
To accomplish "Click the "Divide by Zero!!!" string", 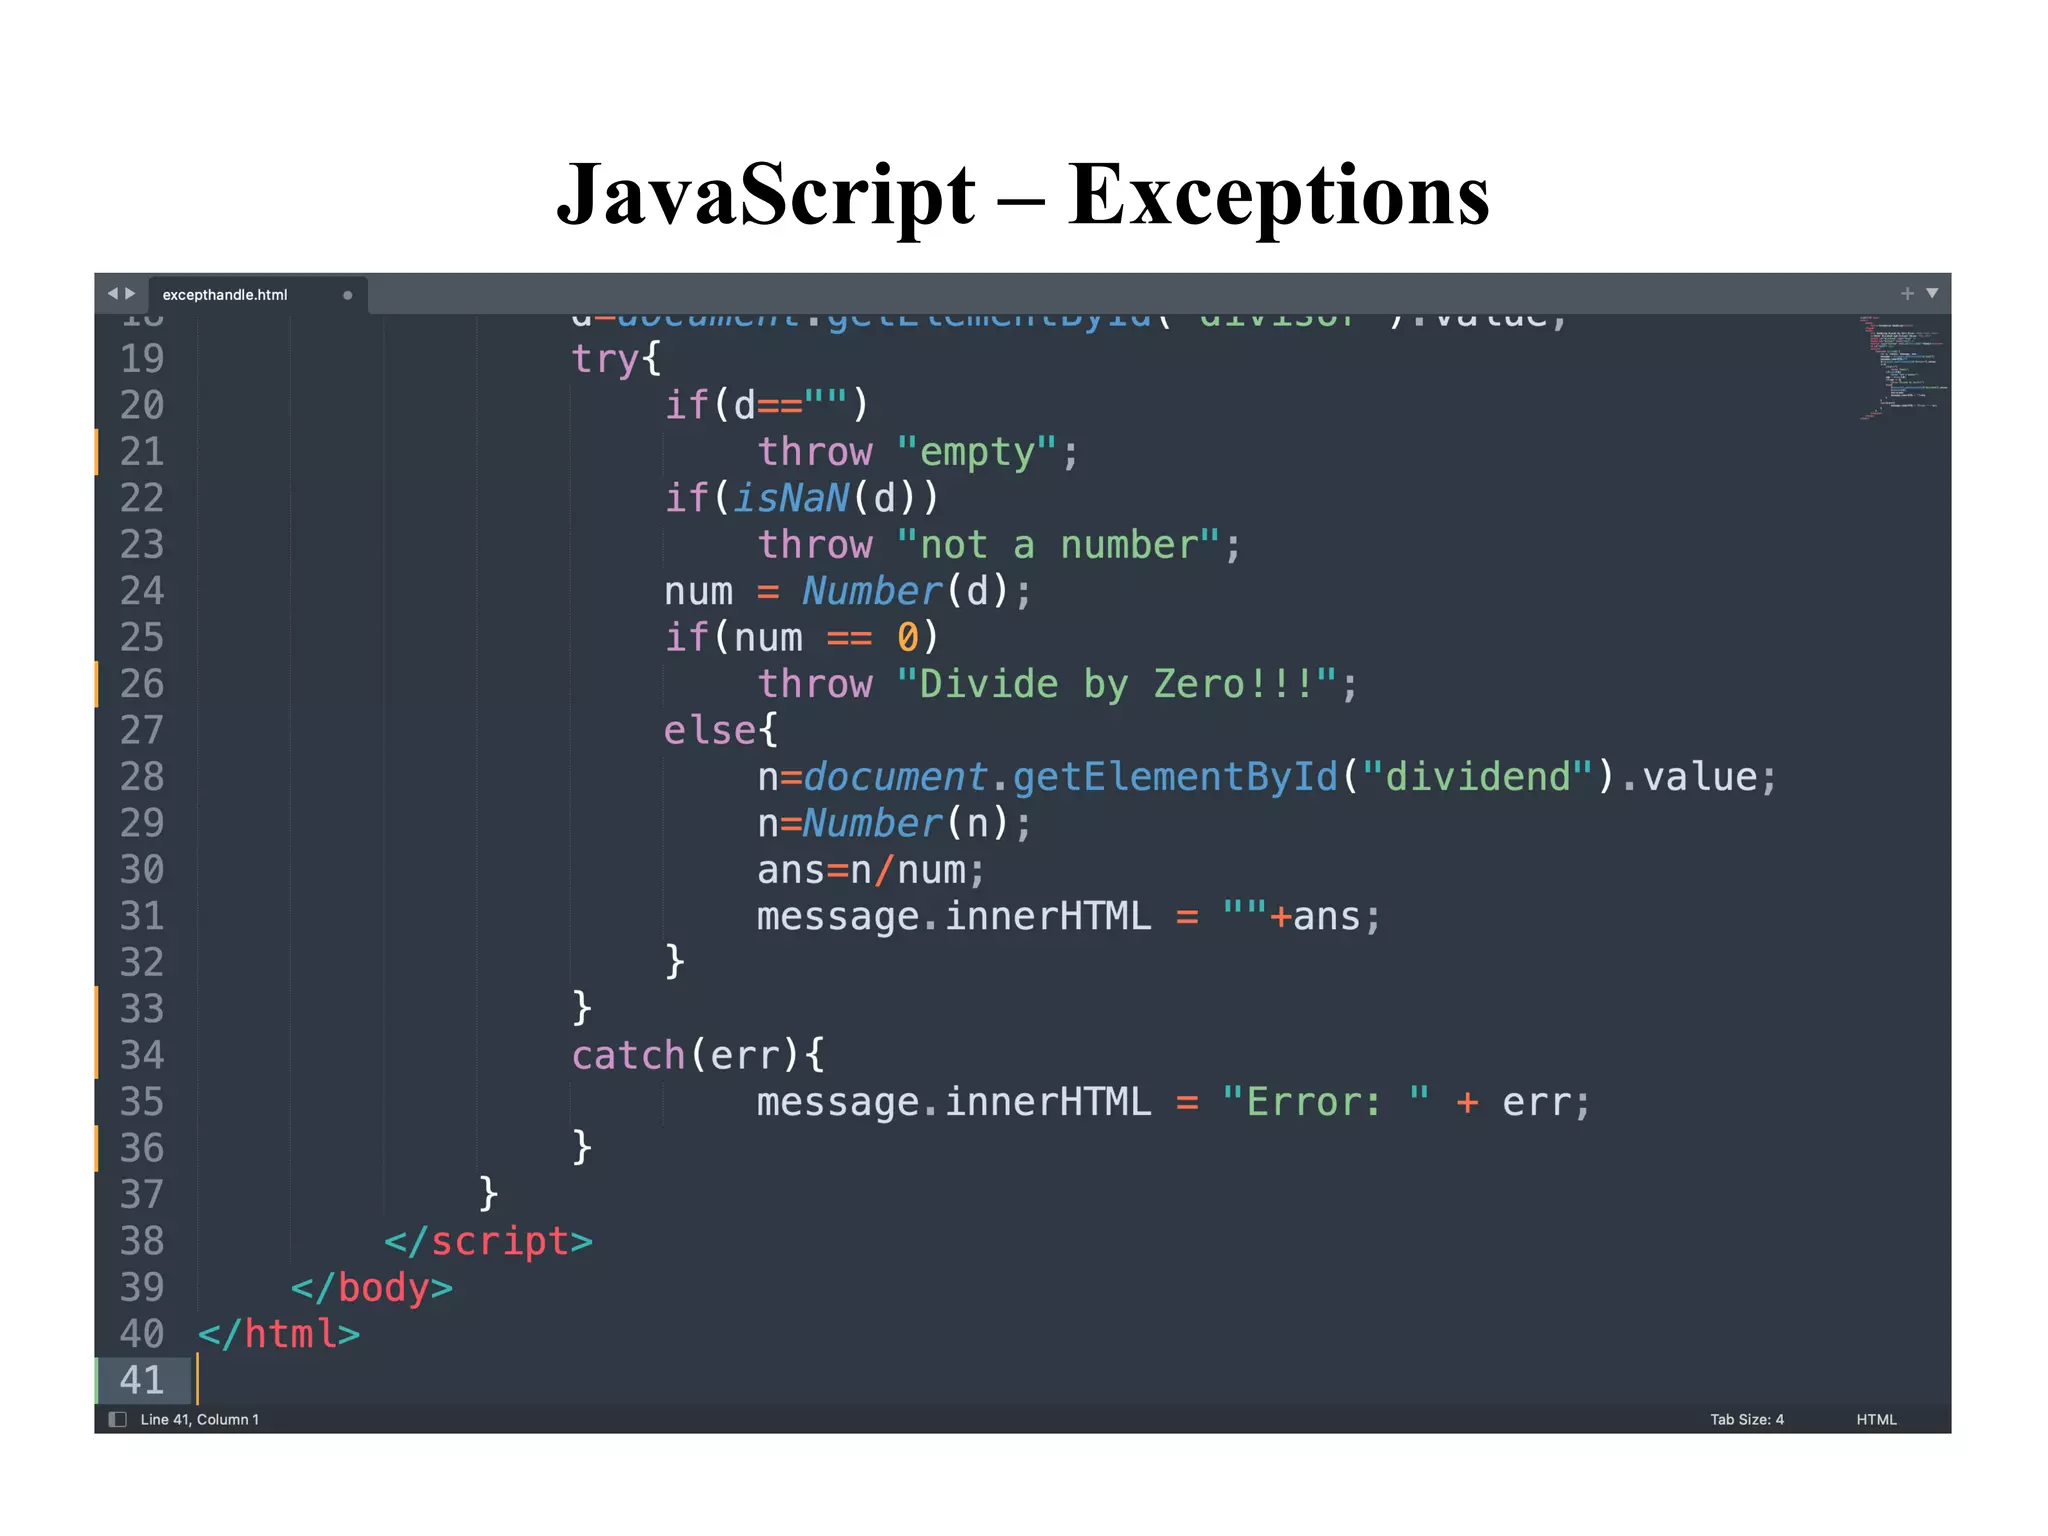I will tap(1117, 684).
